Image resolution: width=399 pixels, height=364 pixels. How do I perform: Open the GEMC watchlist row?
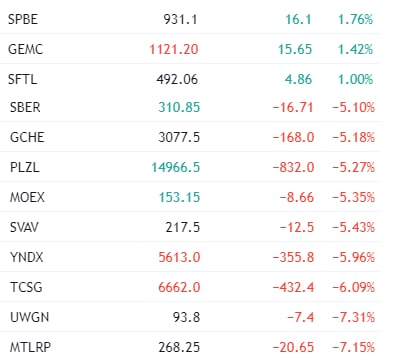[190, 49]
